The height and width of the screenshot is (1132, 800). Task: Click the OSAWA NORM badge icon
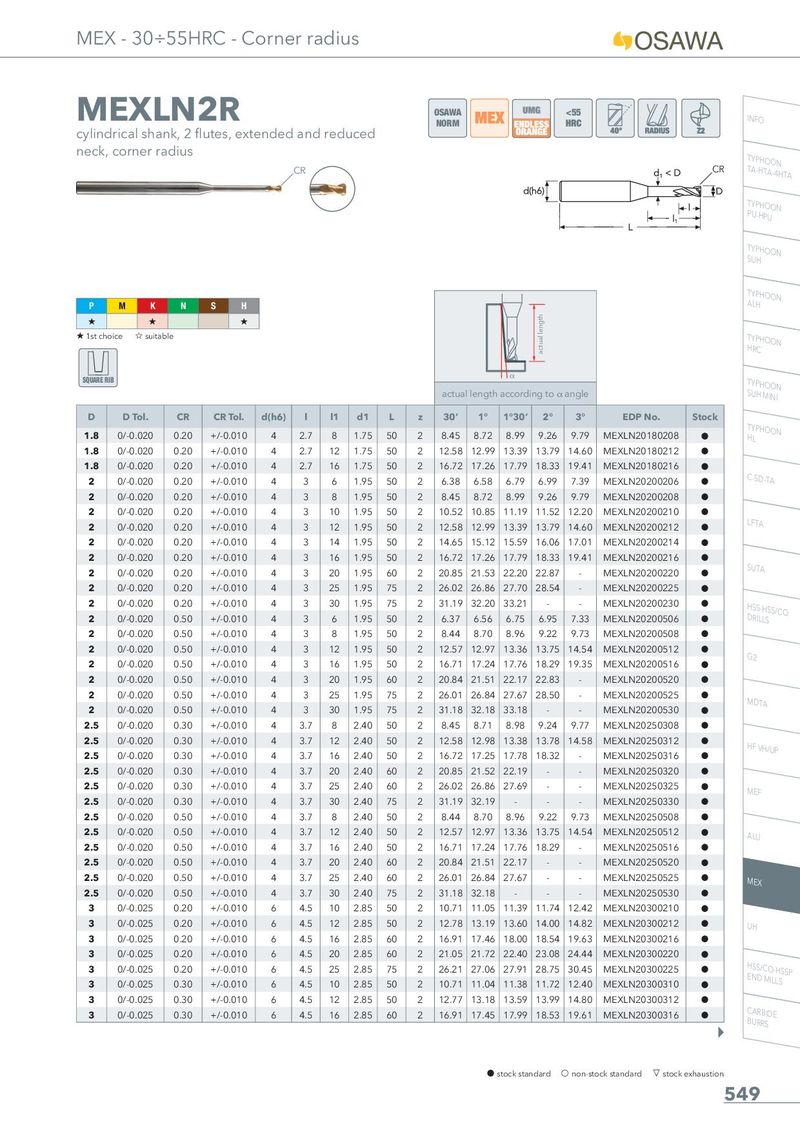coord(447,118)
